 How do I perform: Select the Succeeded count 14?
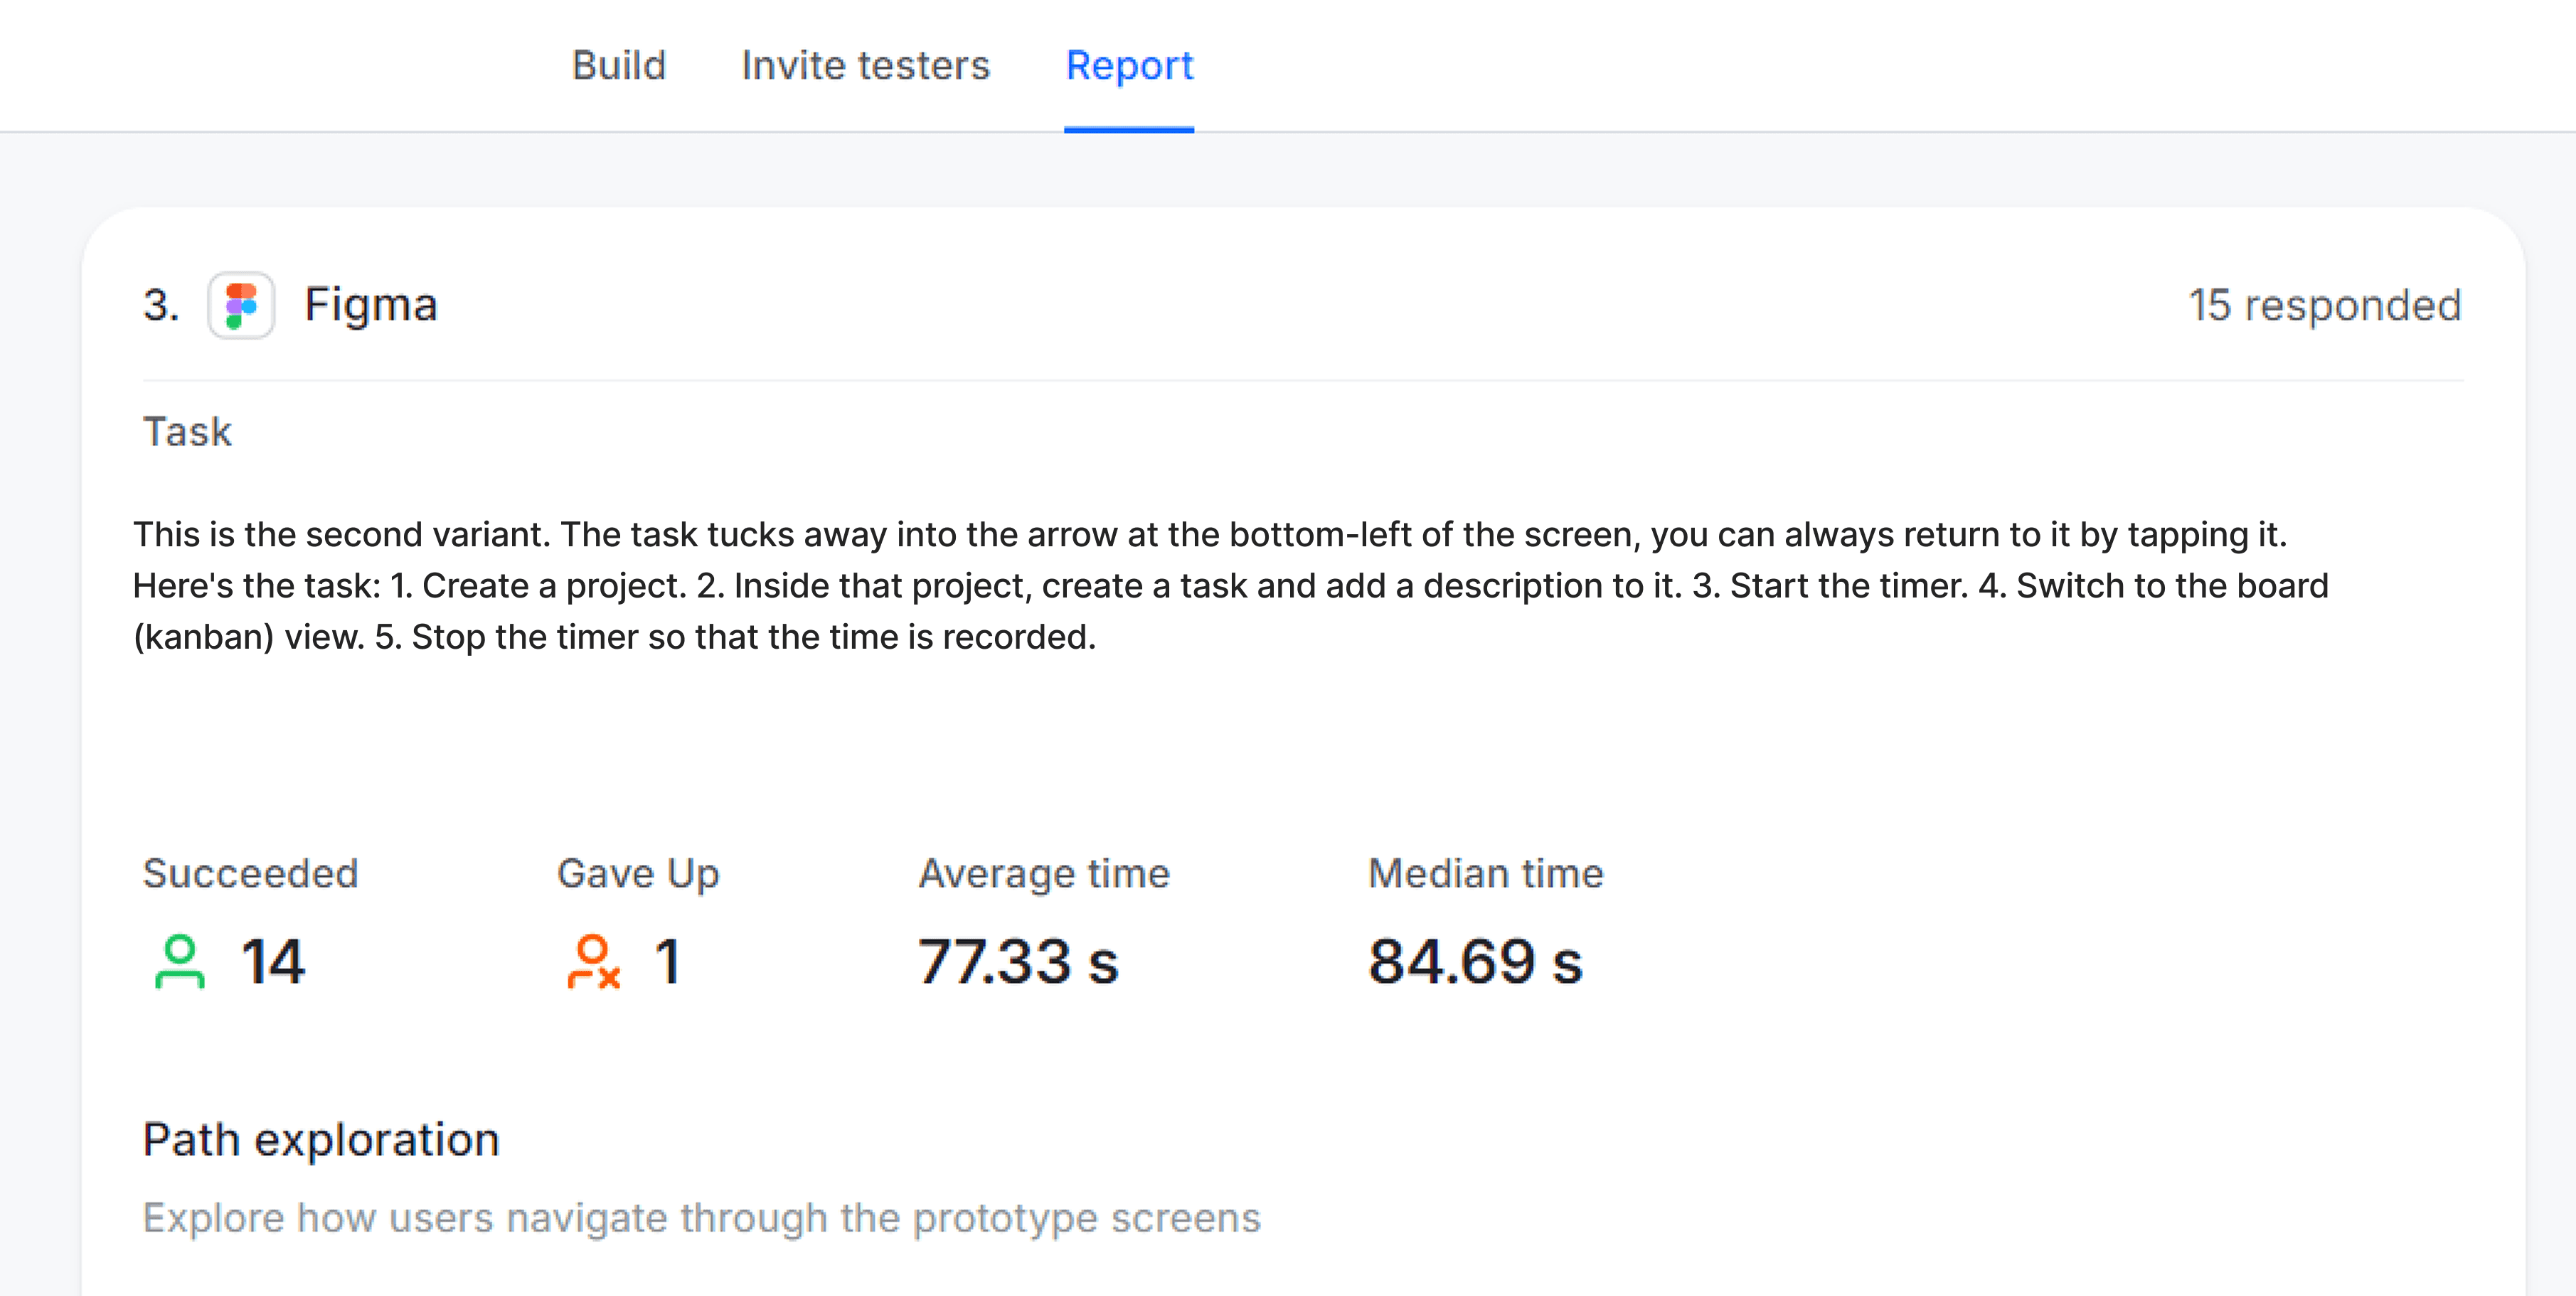point(273,962)
